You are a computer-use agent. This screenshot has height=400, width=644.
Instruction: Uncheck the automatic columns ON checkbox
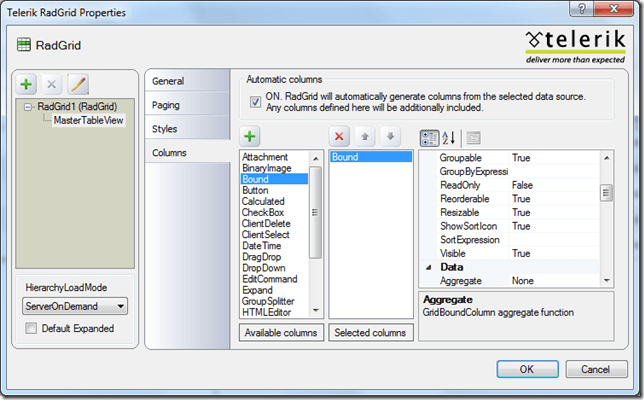coord(255,101)
